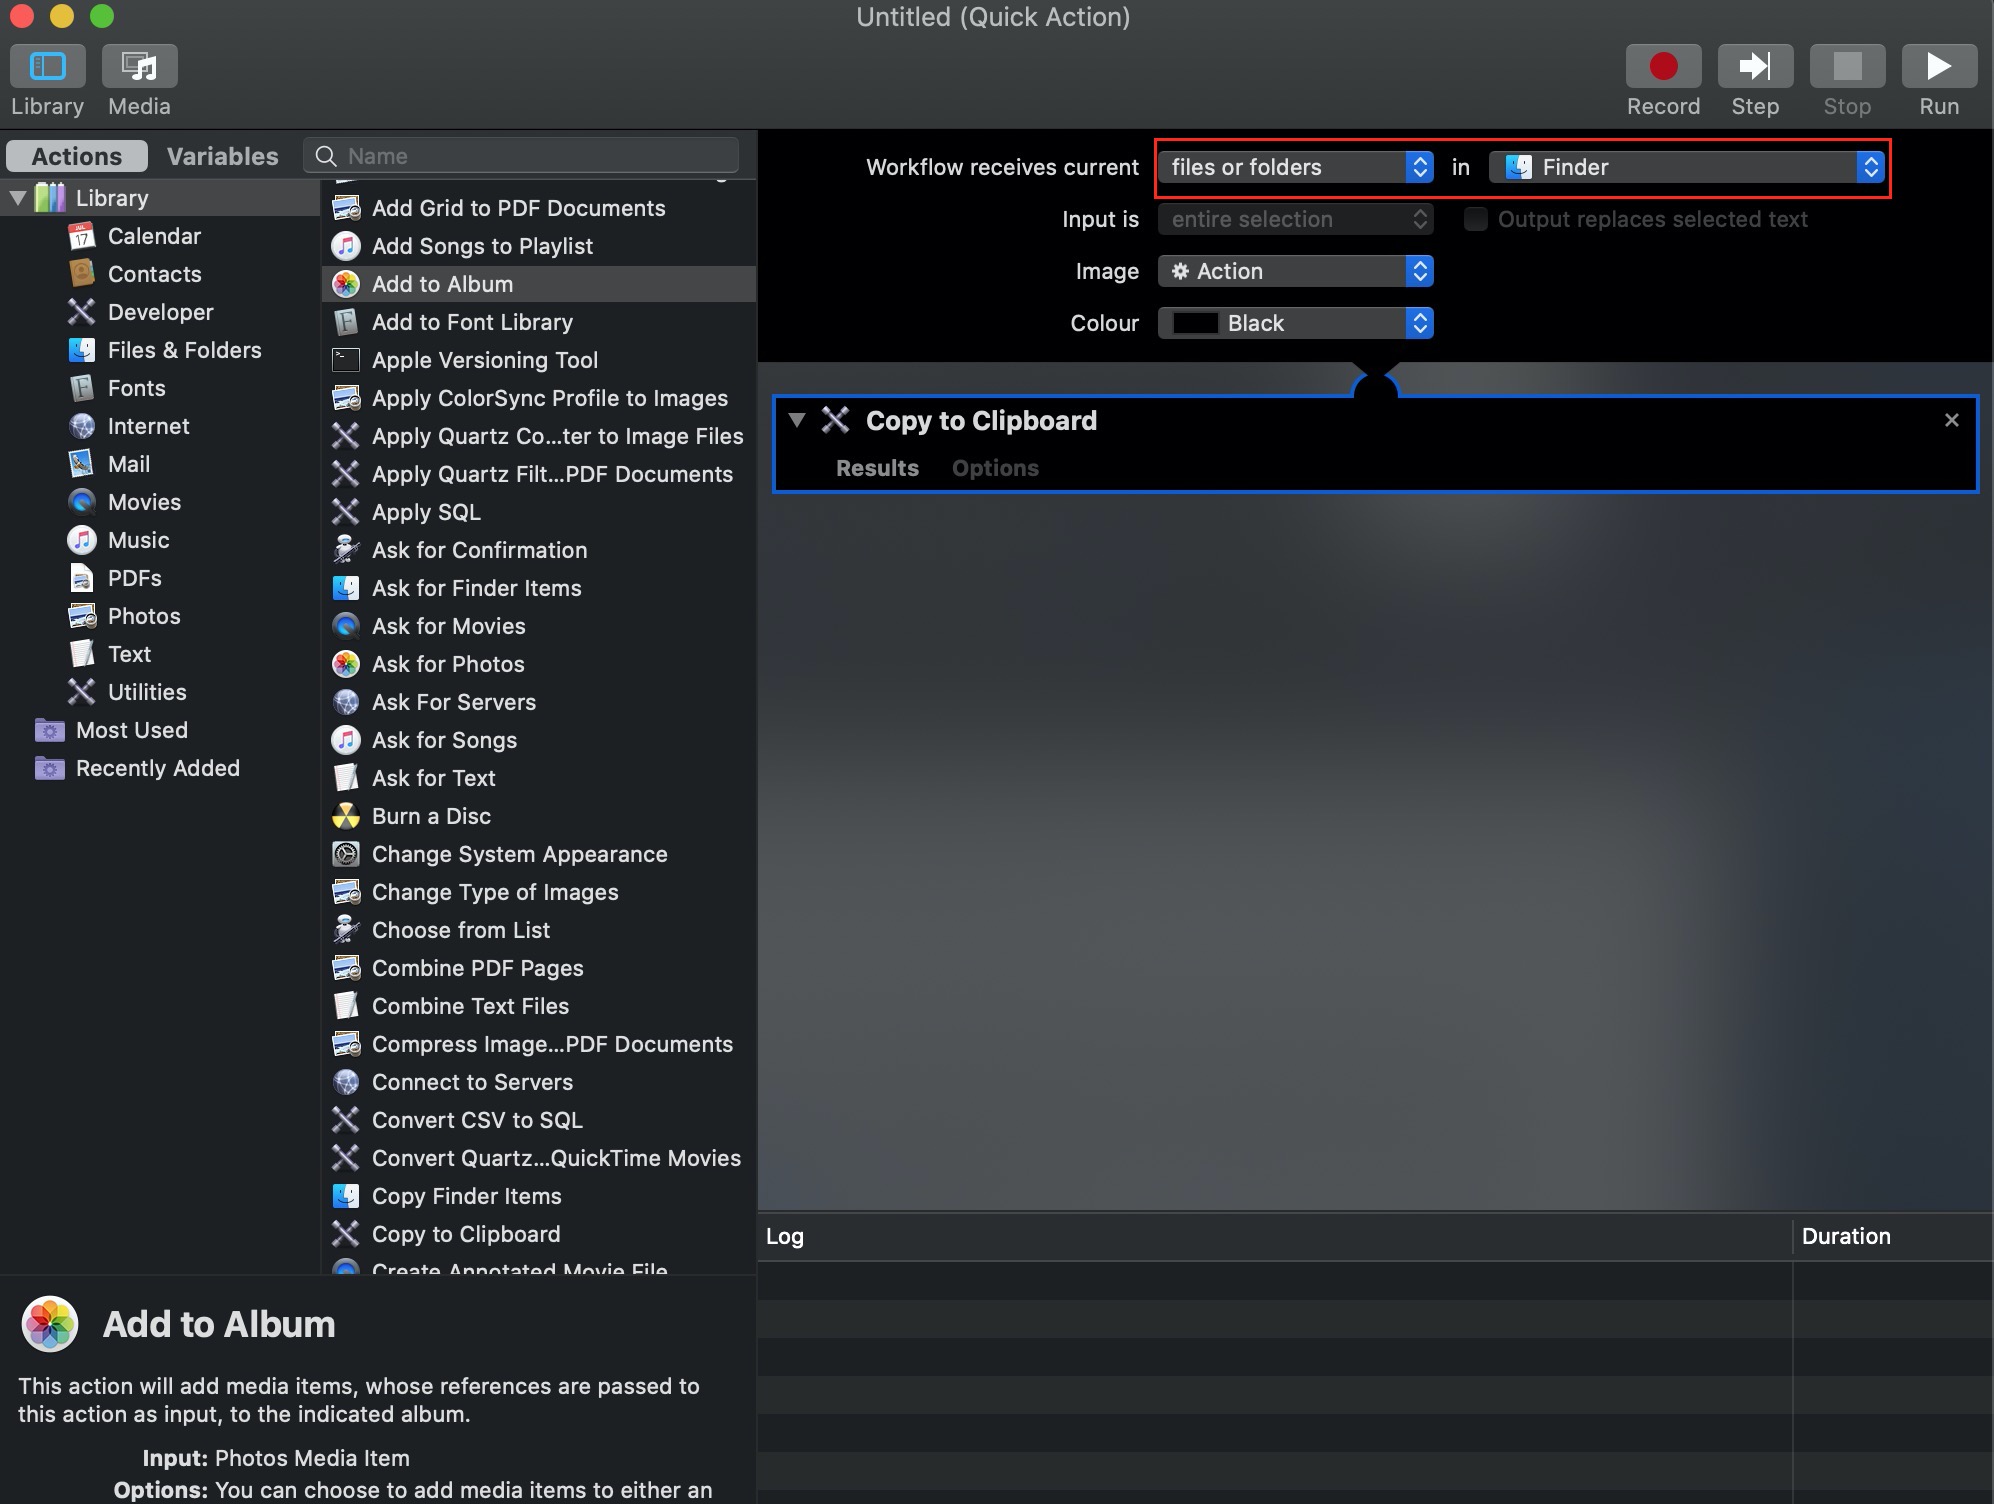
Task: Click the Stop toolbar button
Action: (x=1847, y=66)
